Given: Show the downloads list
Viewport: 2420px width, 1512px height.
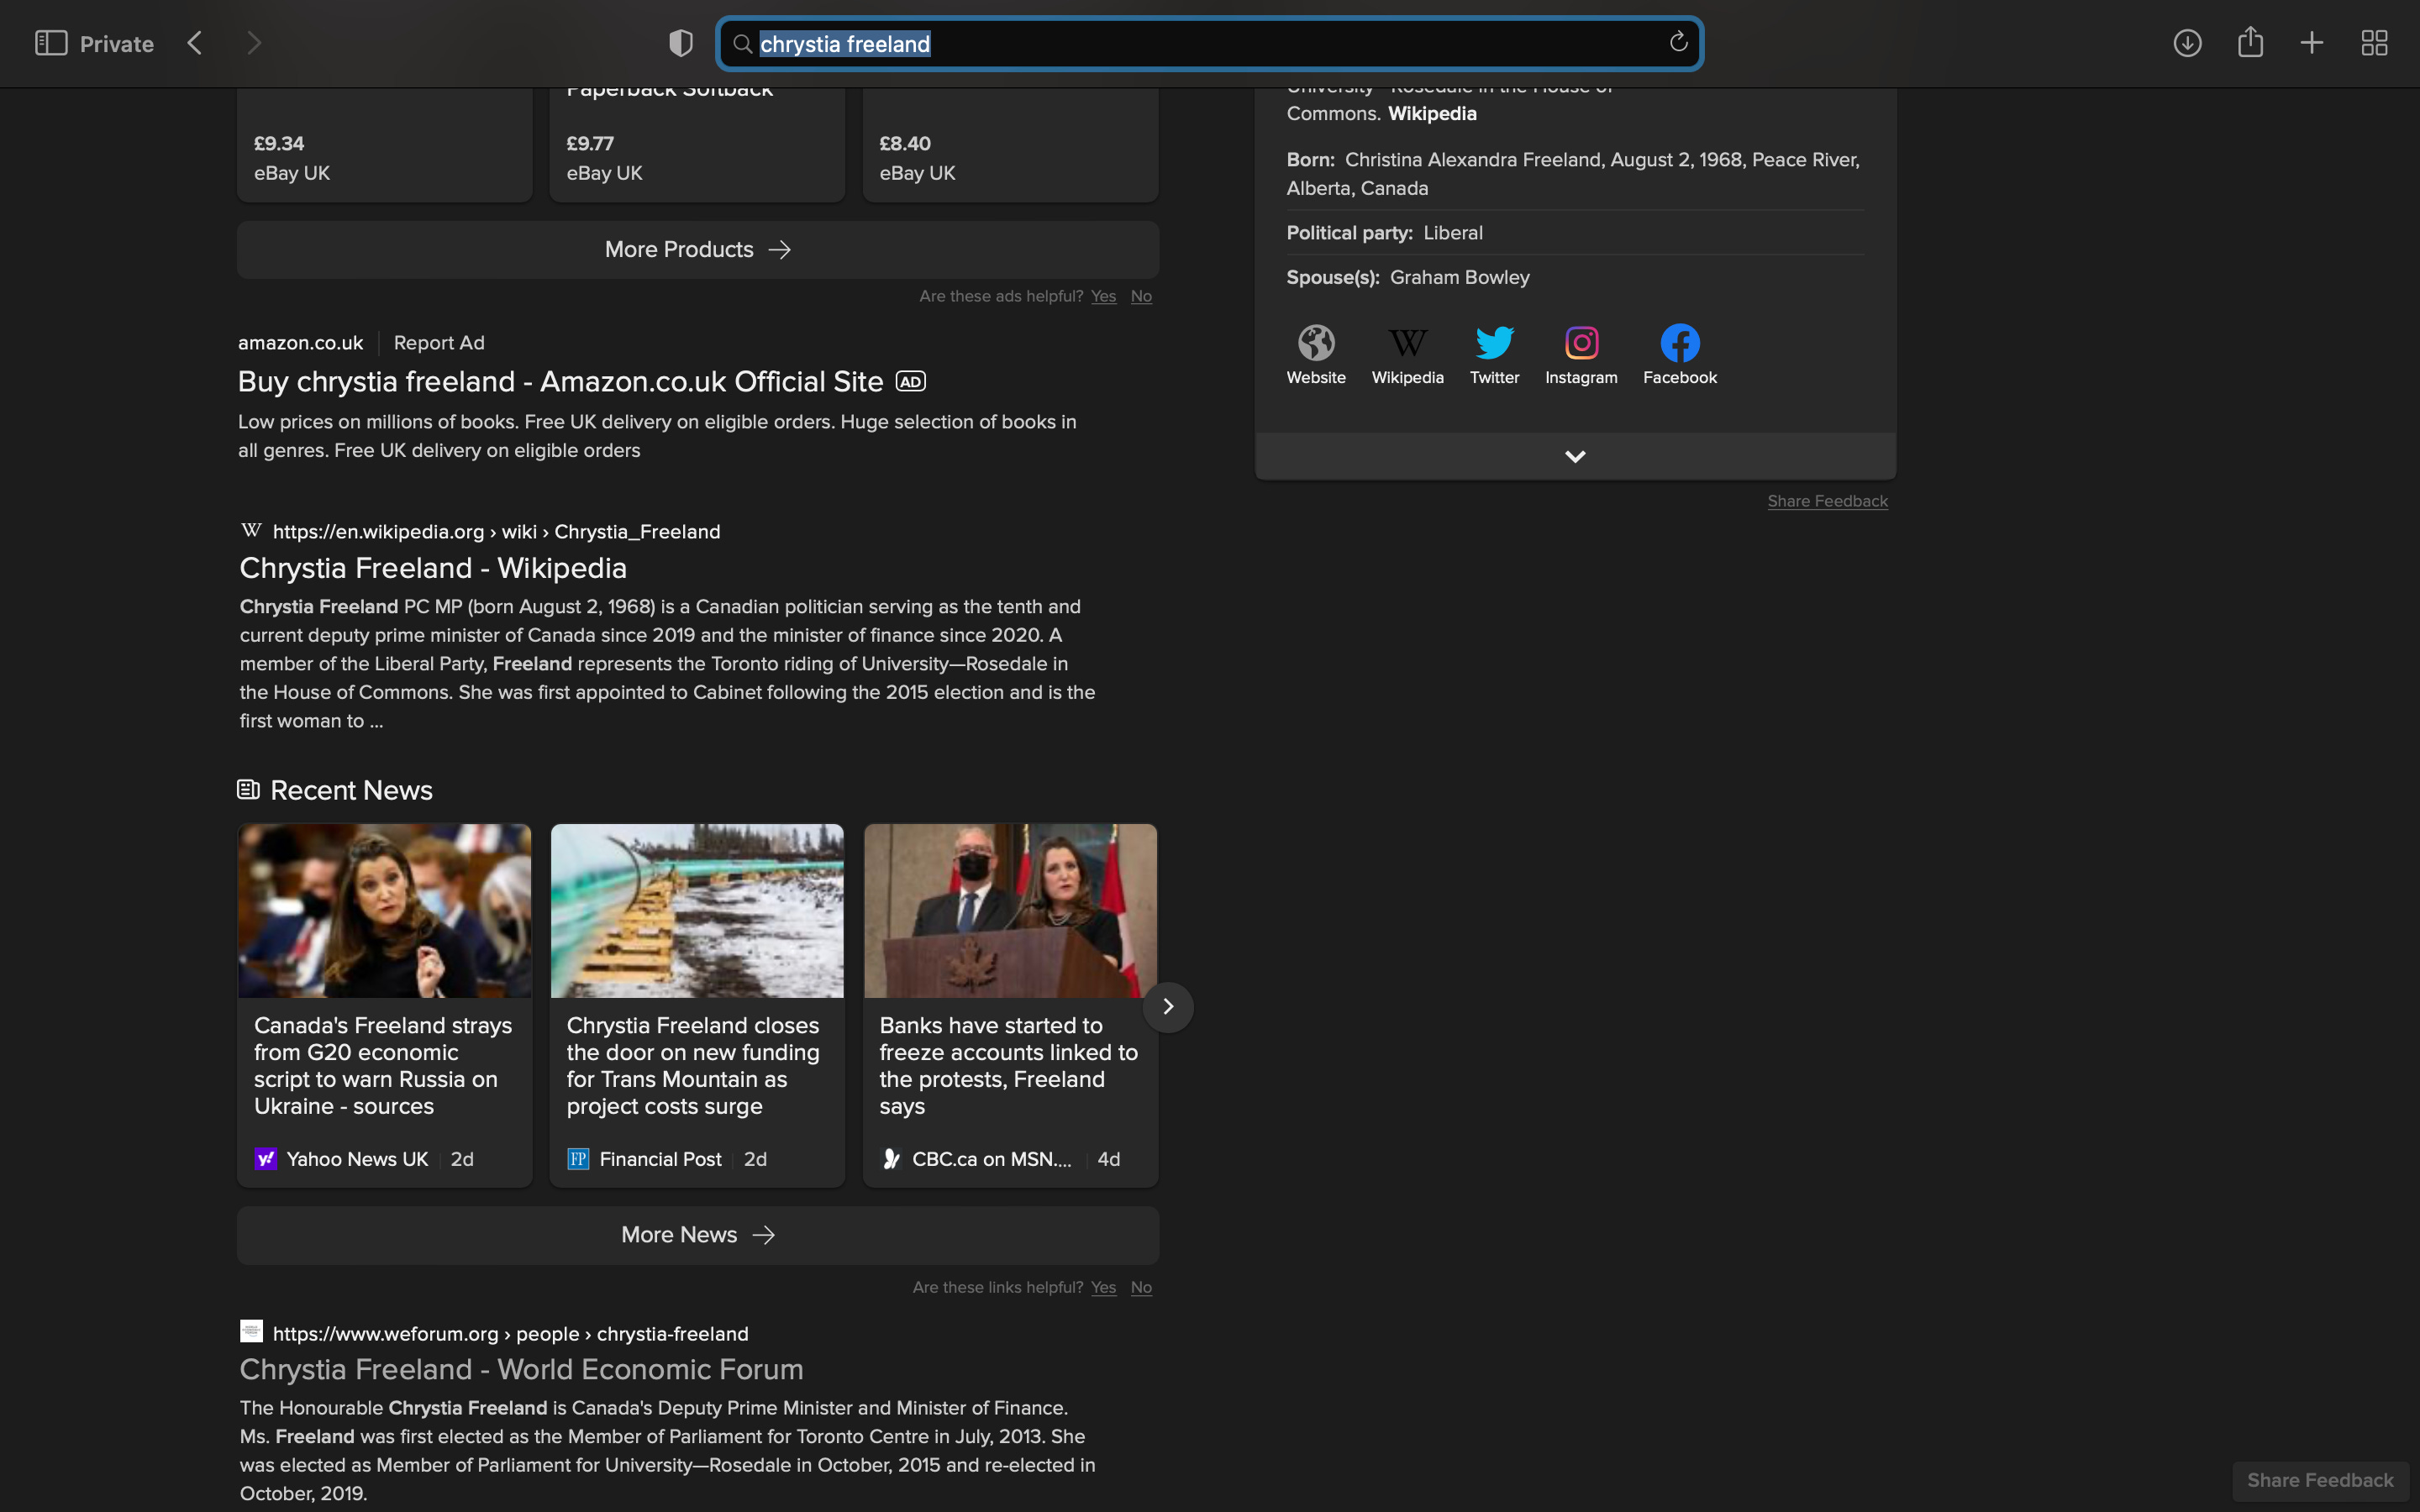Looking at the screenshot, I should 2187,43.
